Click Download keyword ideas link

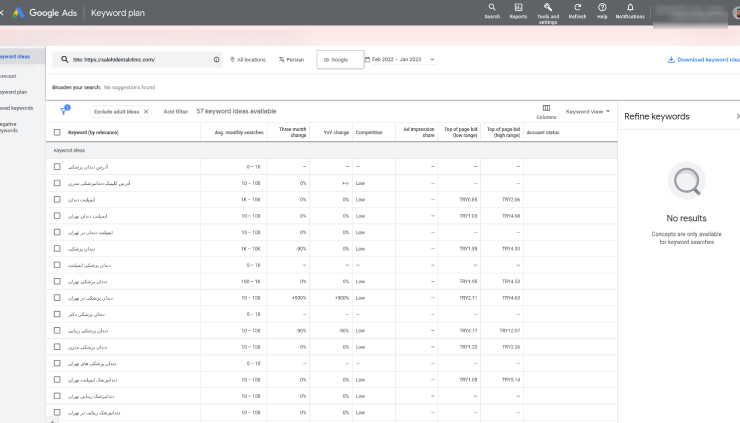[704, 59]
